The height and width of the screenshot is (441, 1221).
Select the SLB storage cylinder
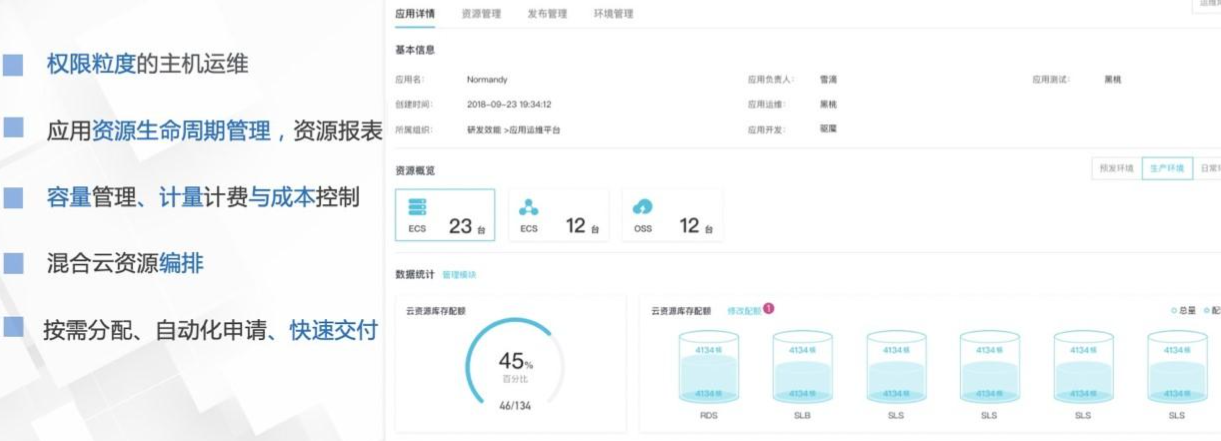pyautogui.click(x=803, y=367)
